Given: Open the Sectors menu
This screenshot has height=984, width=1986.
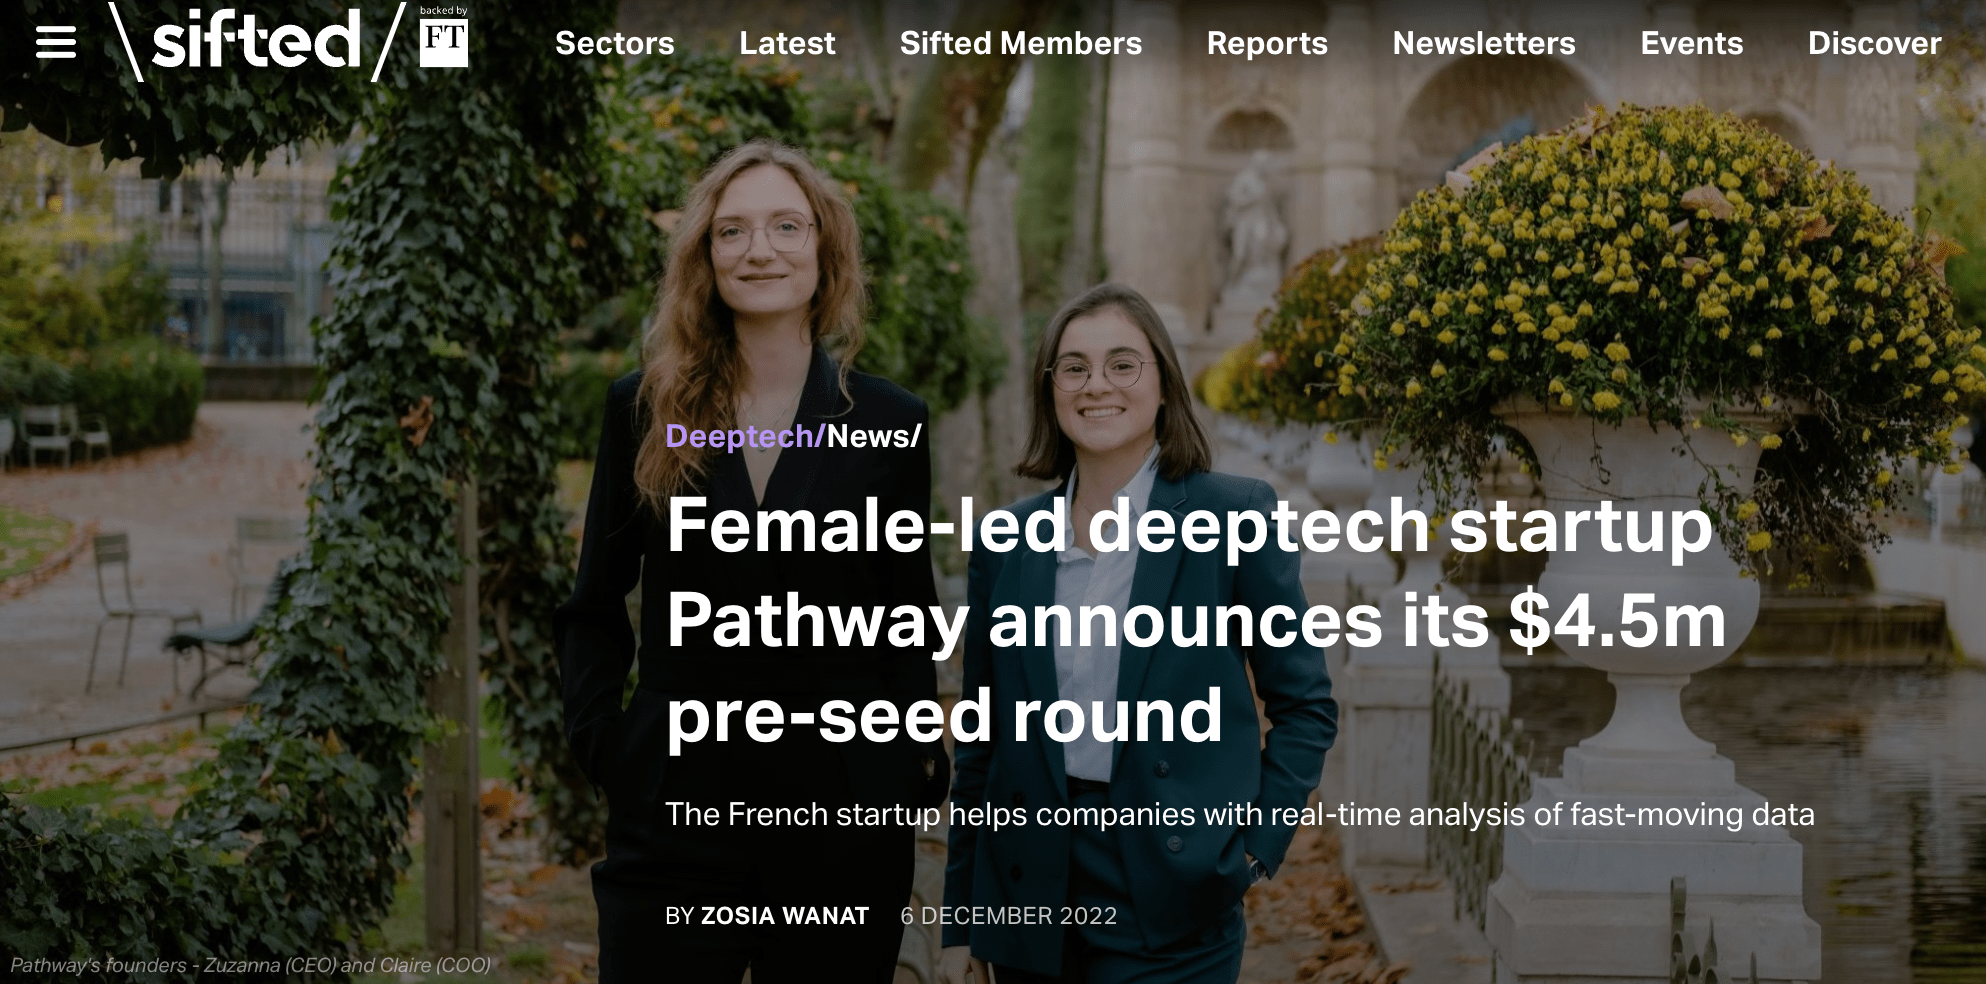Looking at the screenshot, I should pyautogui.click(x=615, y=43).
